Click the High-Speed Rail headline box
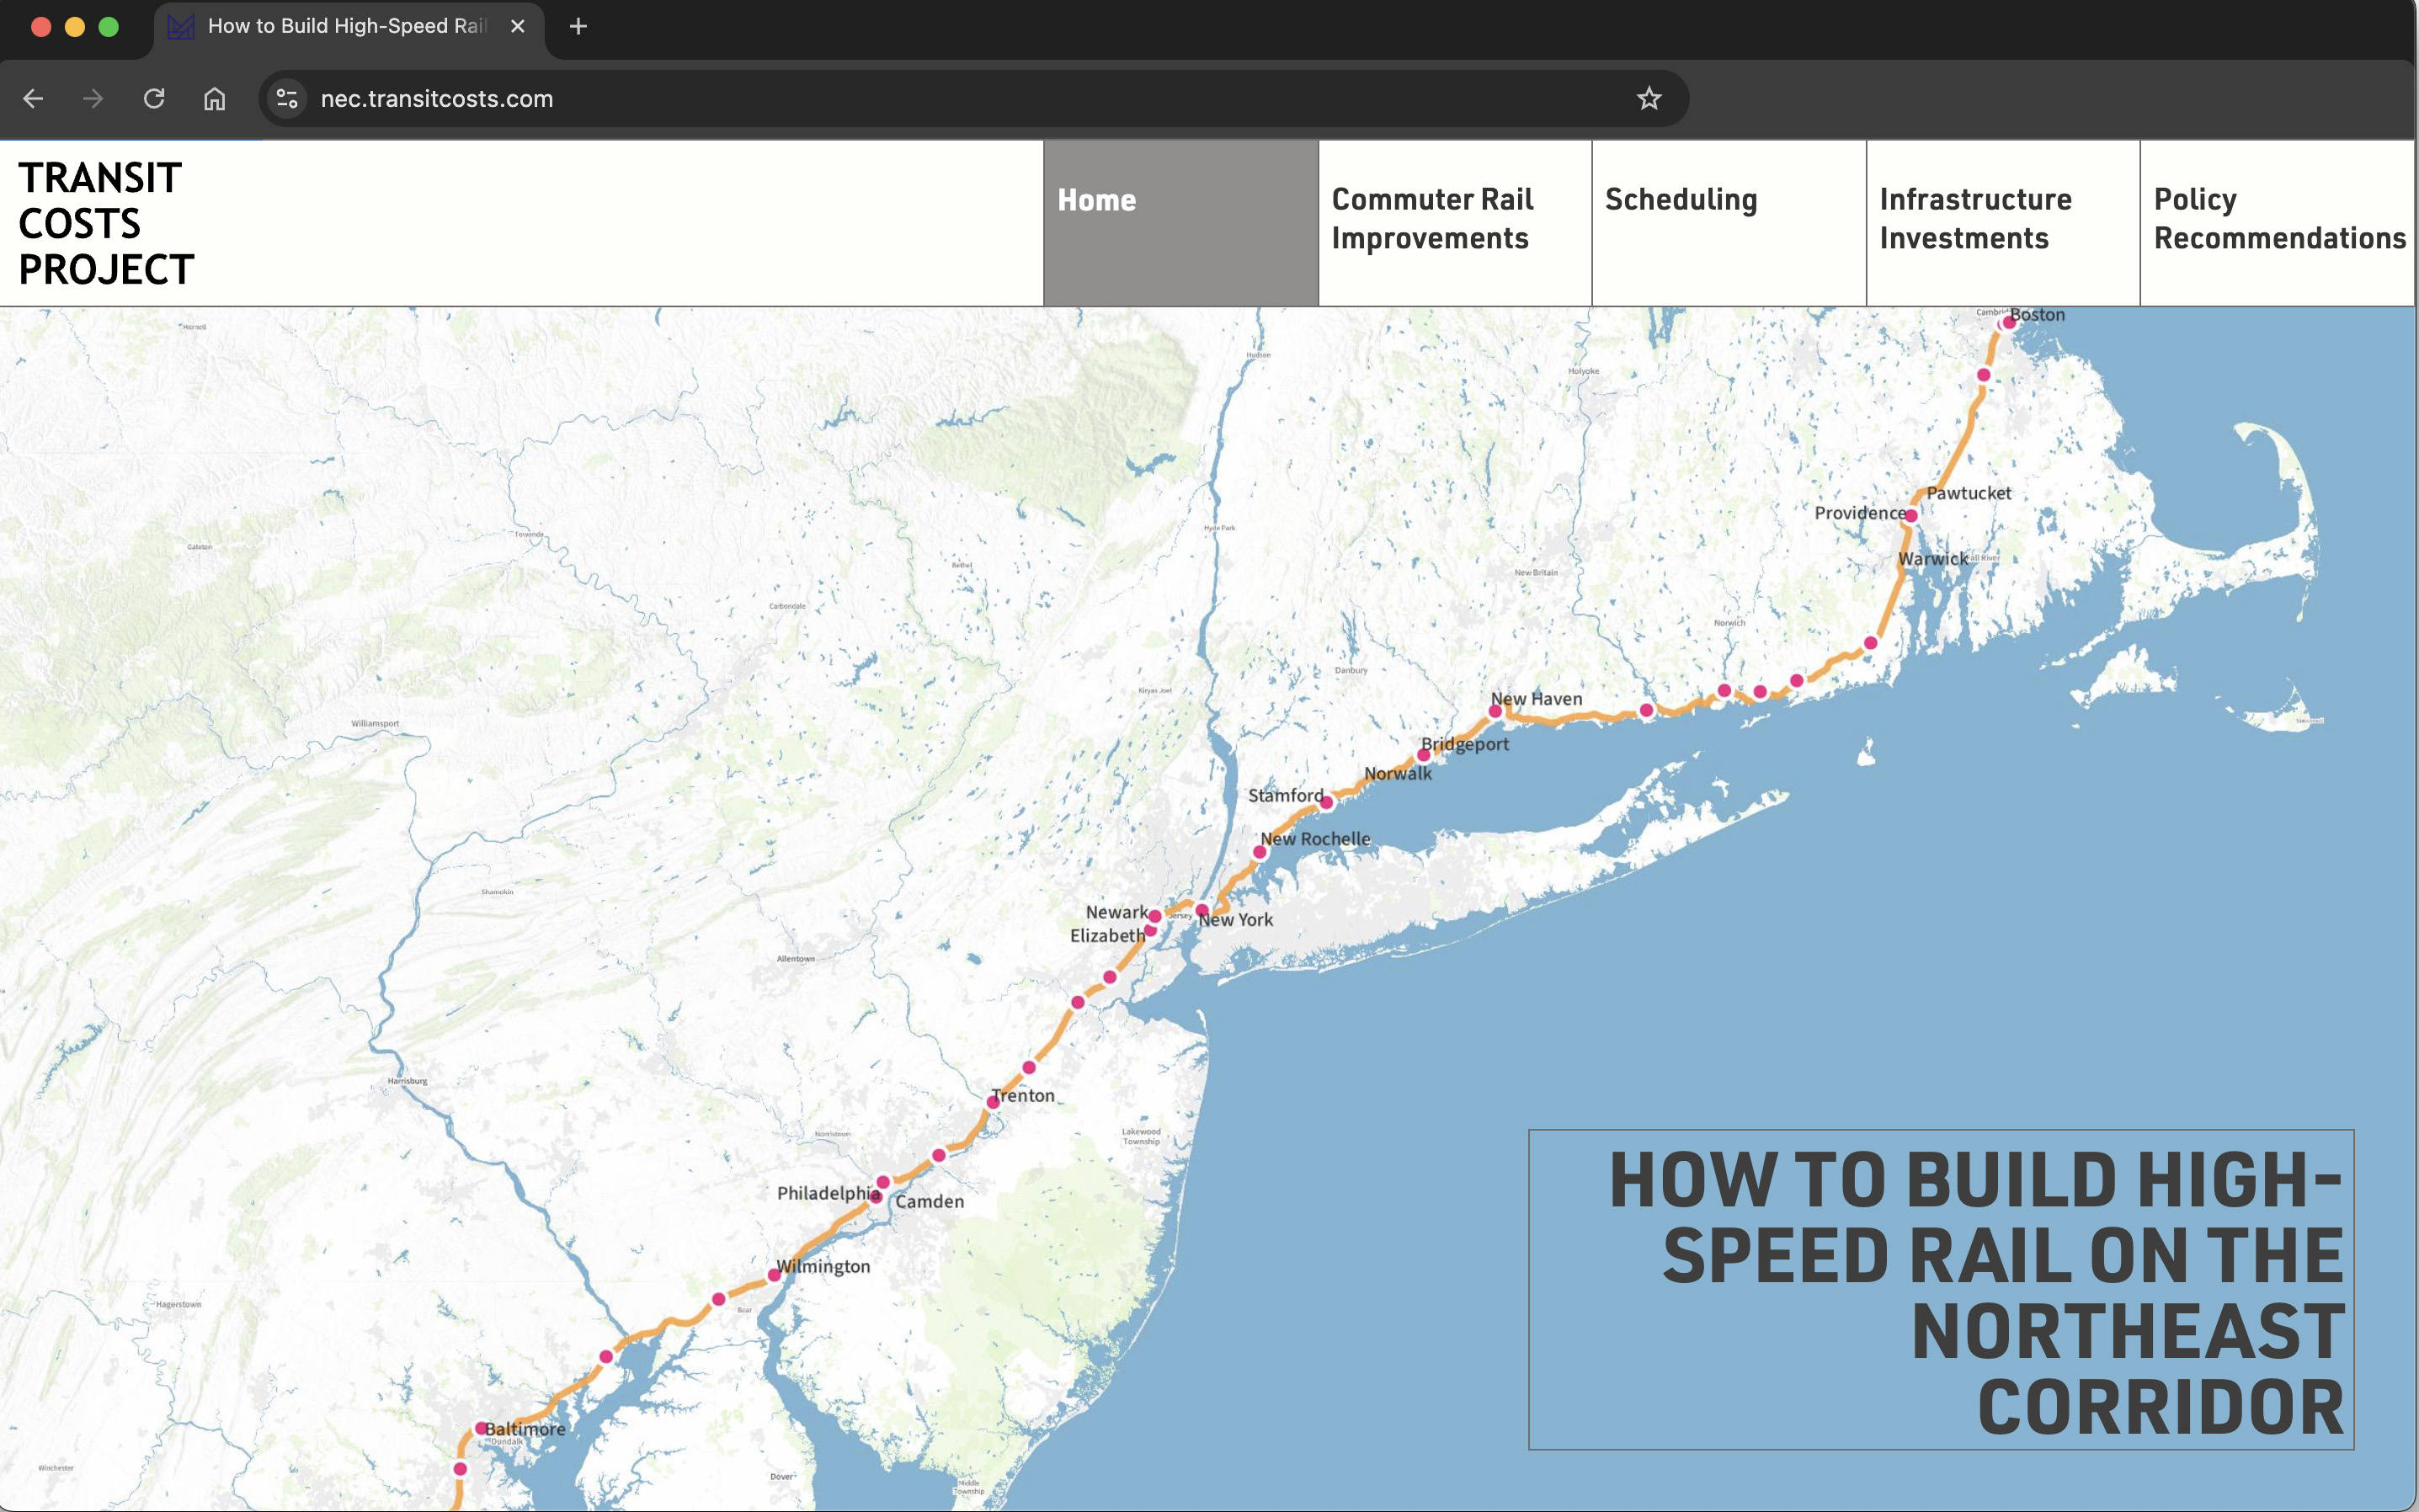 (1940, 1289)
